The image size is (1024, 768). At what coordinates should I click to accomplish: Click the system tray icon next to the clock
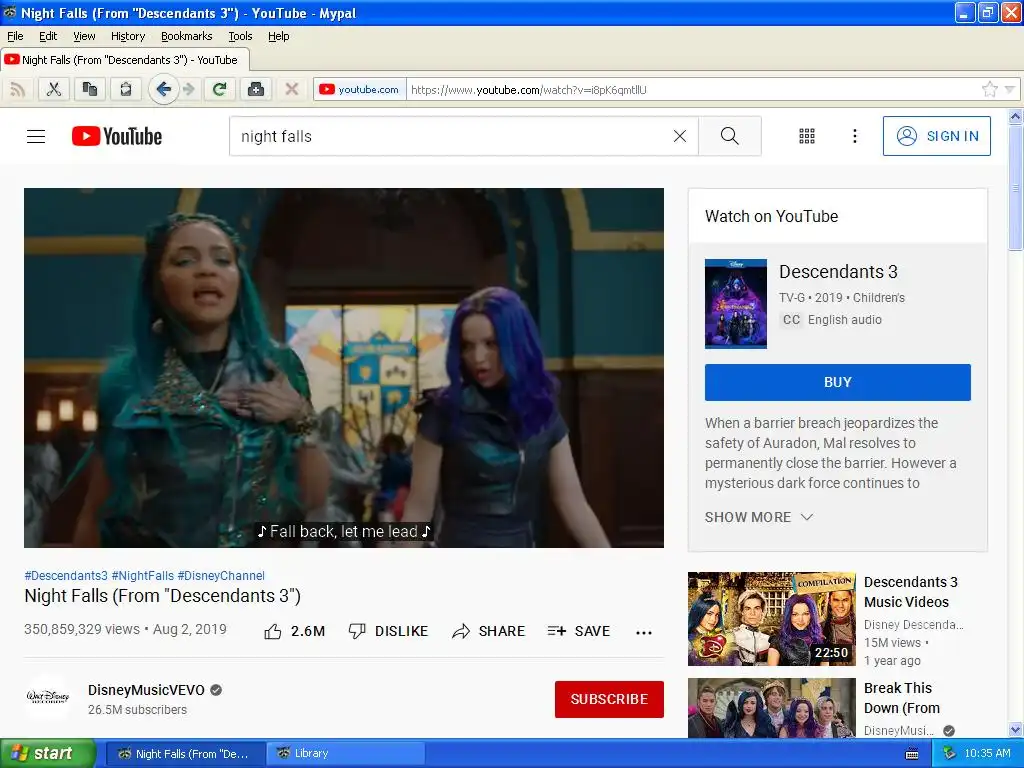(949, 753)
